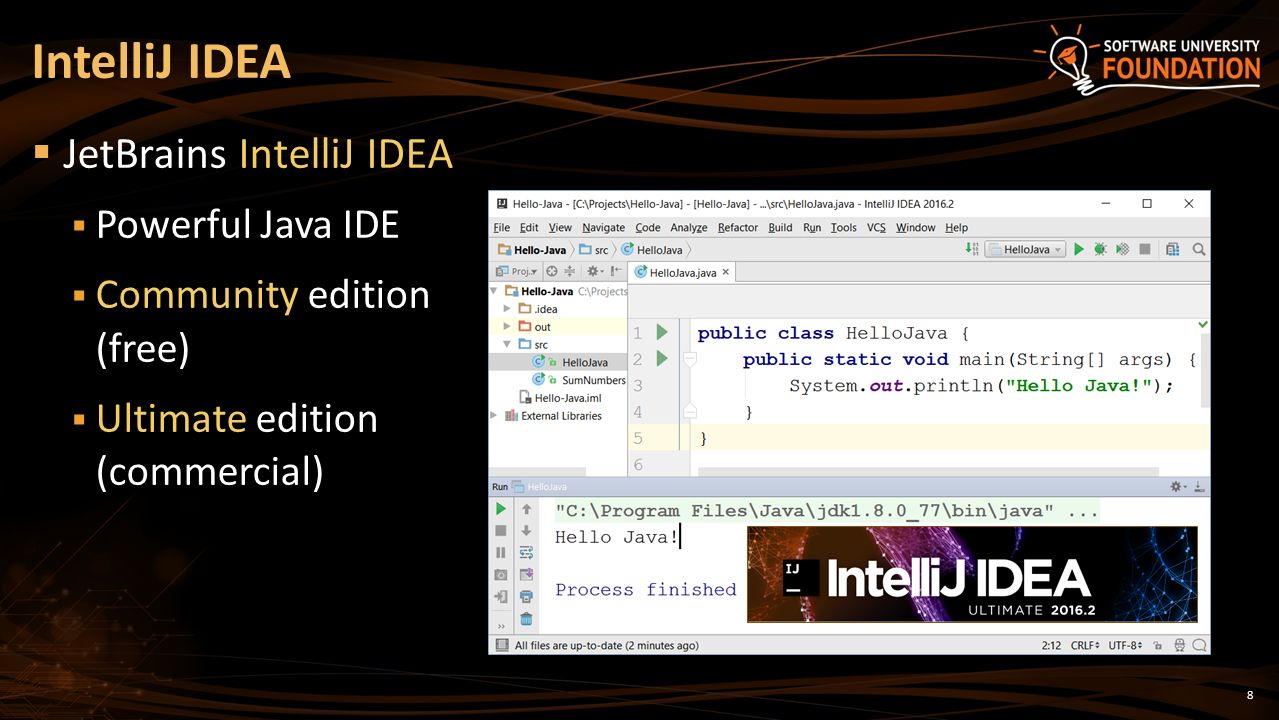Select SumNumbers class in Project tree
This screenshot has height=720, width=1279.
coord(579,380)
